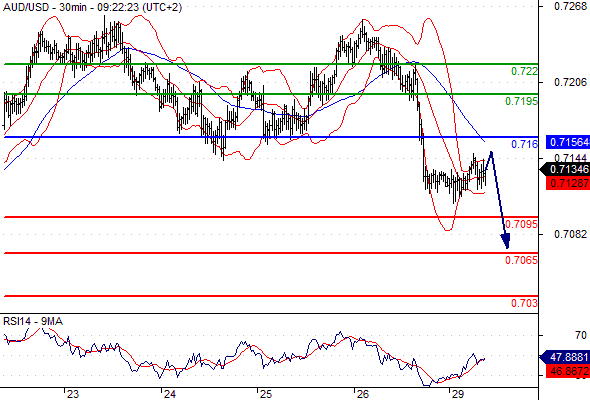Click the 0.7095 support level label
The height and width of the screenshot is (400, 590).
coord(521,224)
